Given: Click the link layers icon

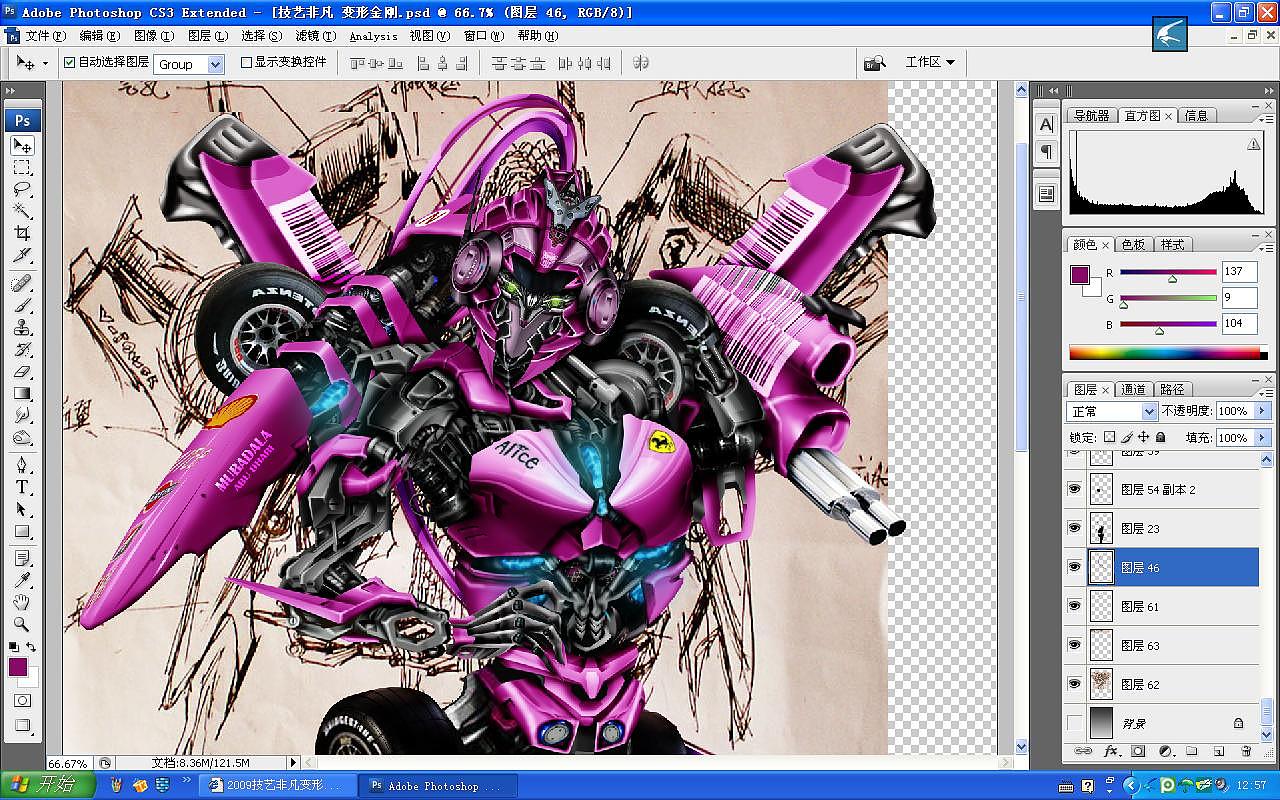Looking at the screenshot, I should [1083, 751].
